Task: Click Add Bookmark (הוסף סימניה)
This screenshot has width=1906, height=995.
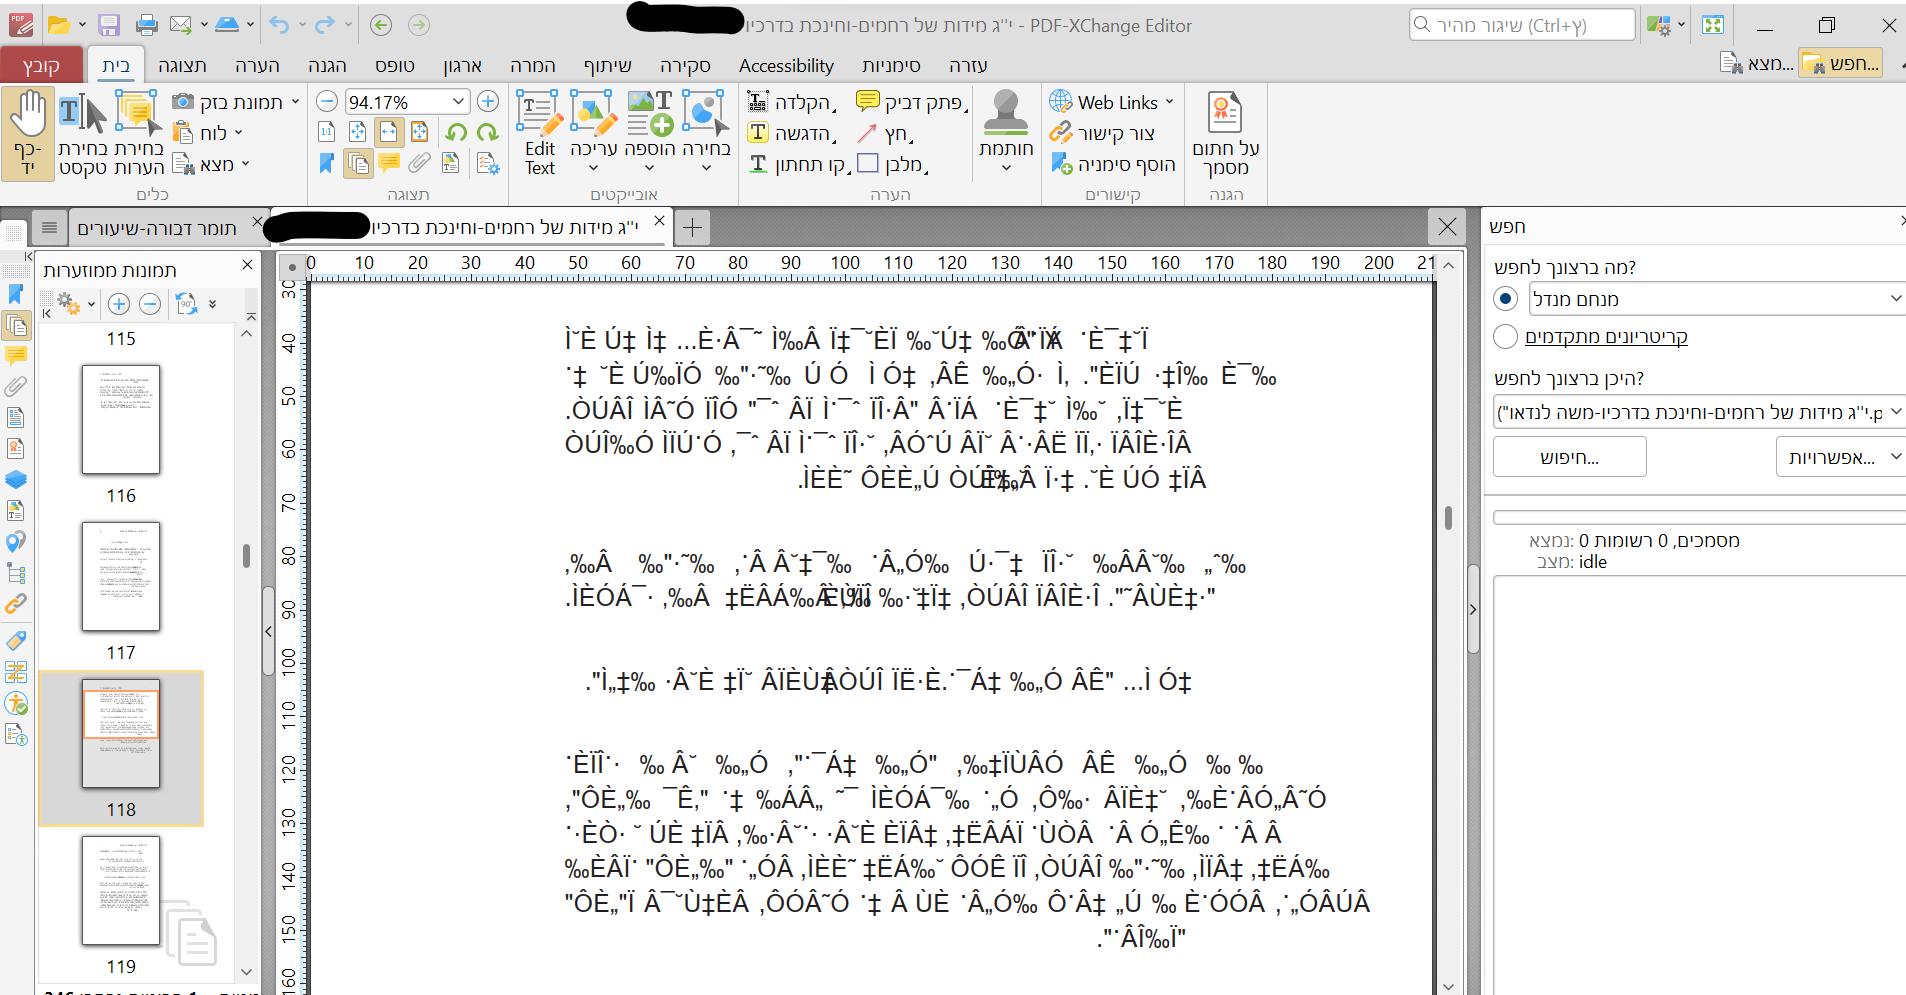Action: pos(1112,164)
